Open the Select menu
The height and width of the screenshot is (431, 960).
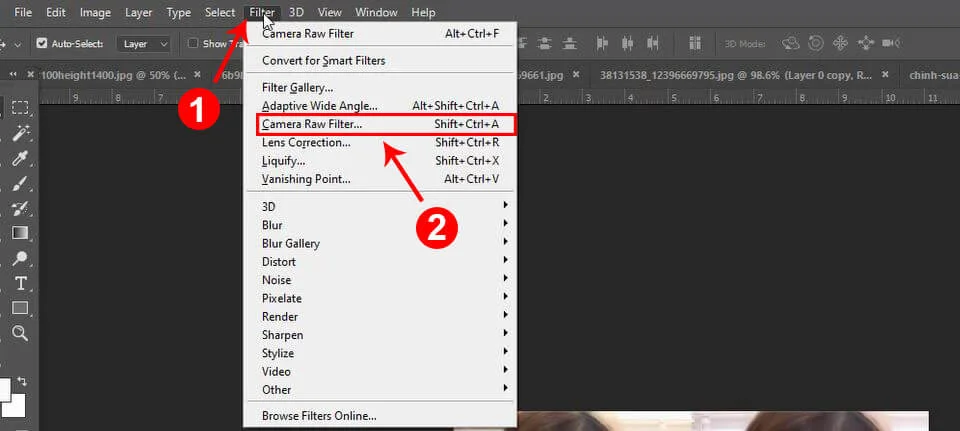pyautogui.click(x=220, y=12)
